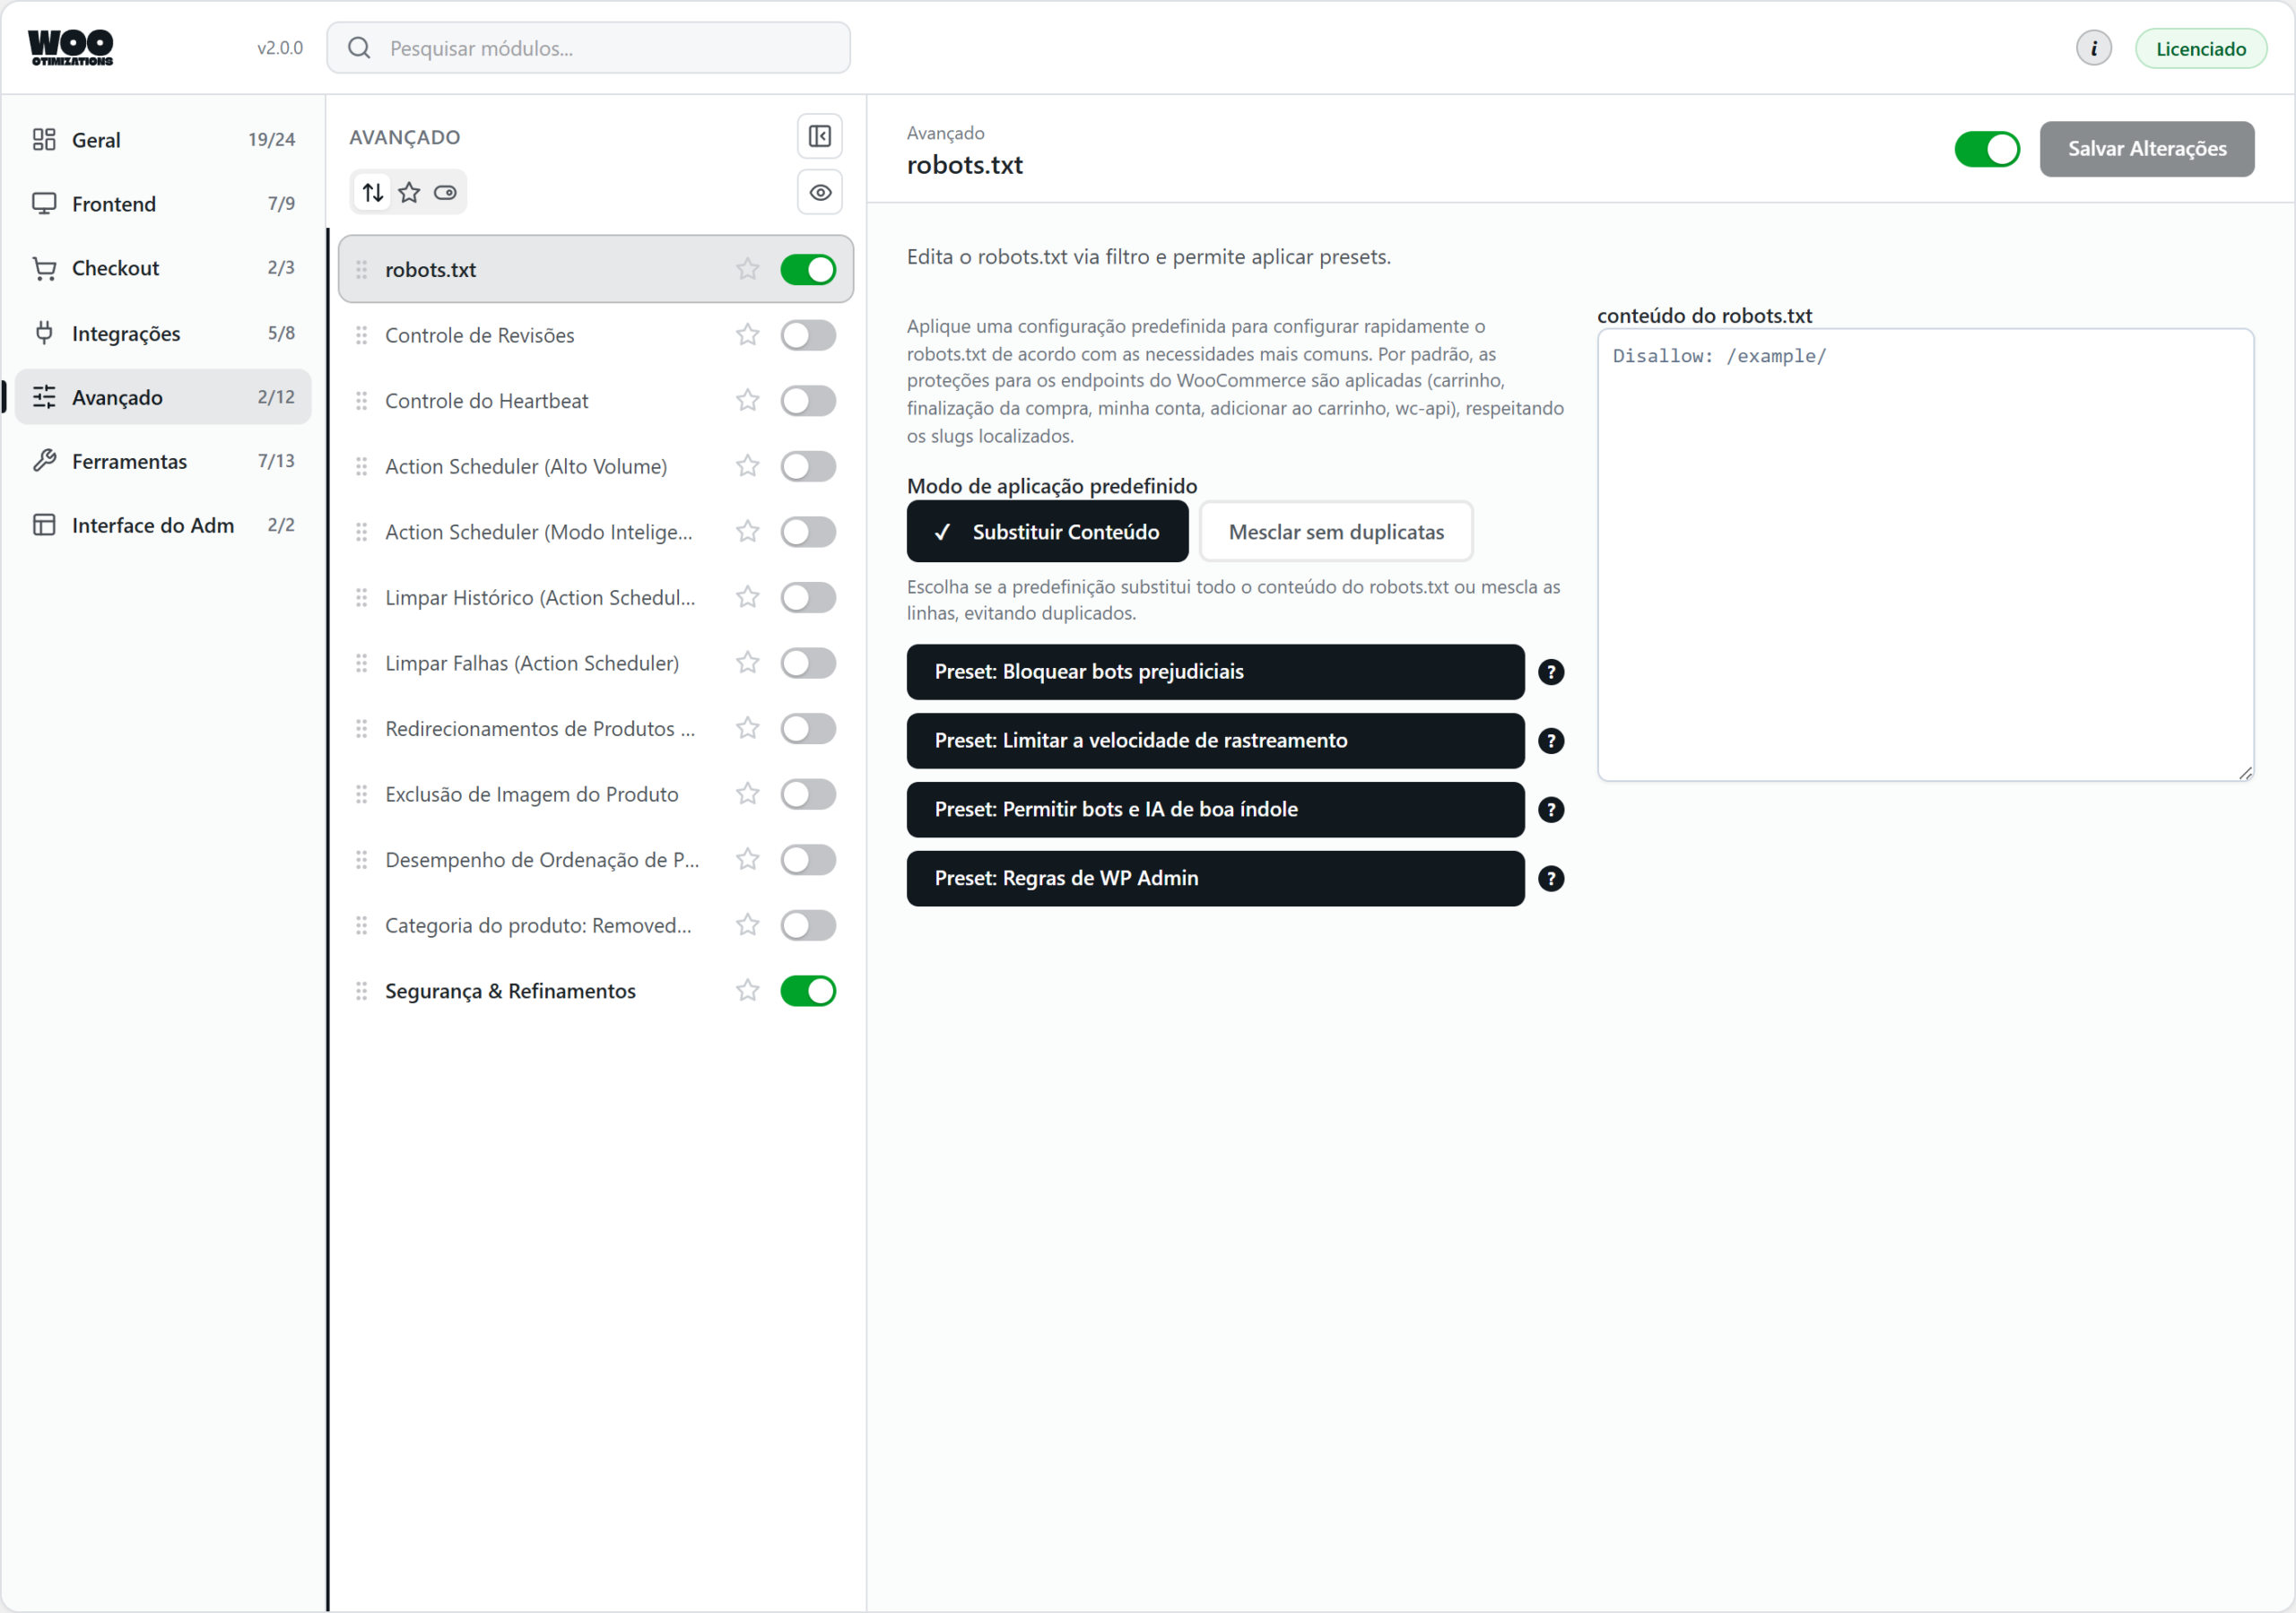Select Mesclar sem duplicatas mode

coord(1335,532)
